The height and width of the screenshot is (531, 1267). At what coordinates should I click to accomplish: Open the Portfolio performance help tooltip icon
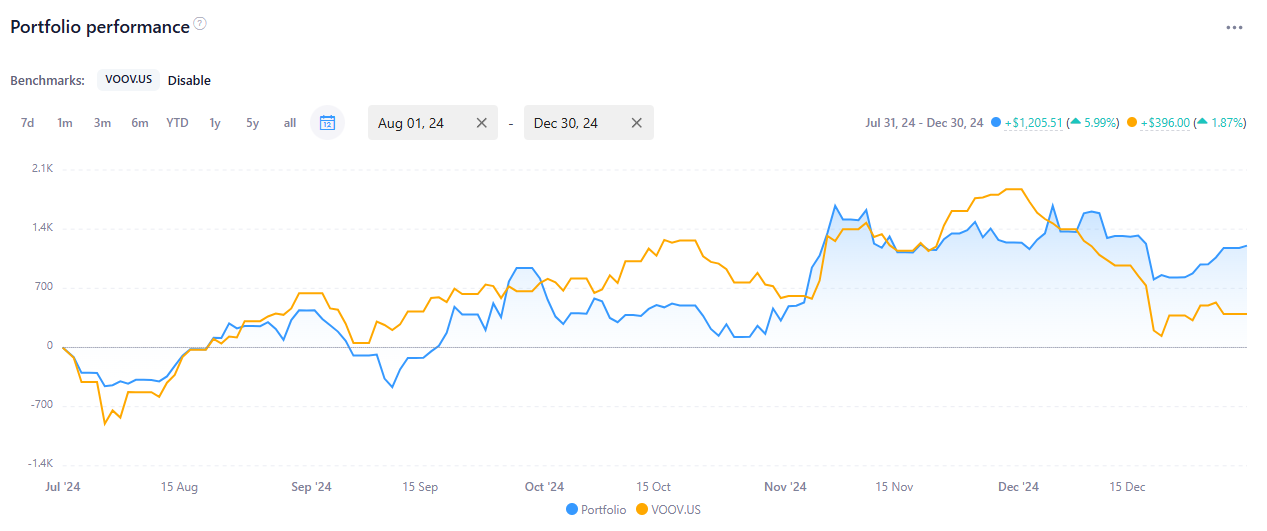click(200, 24)
